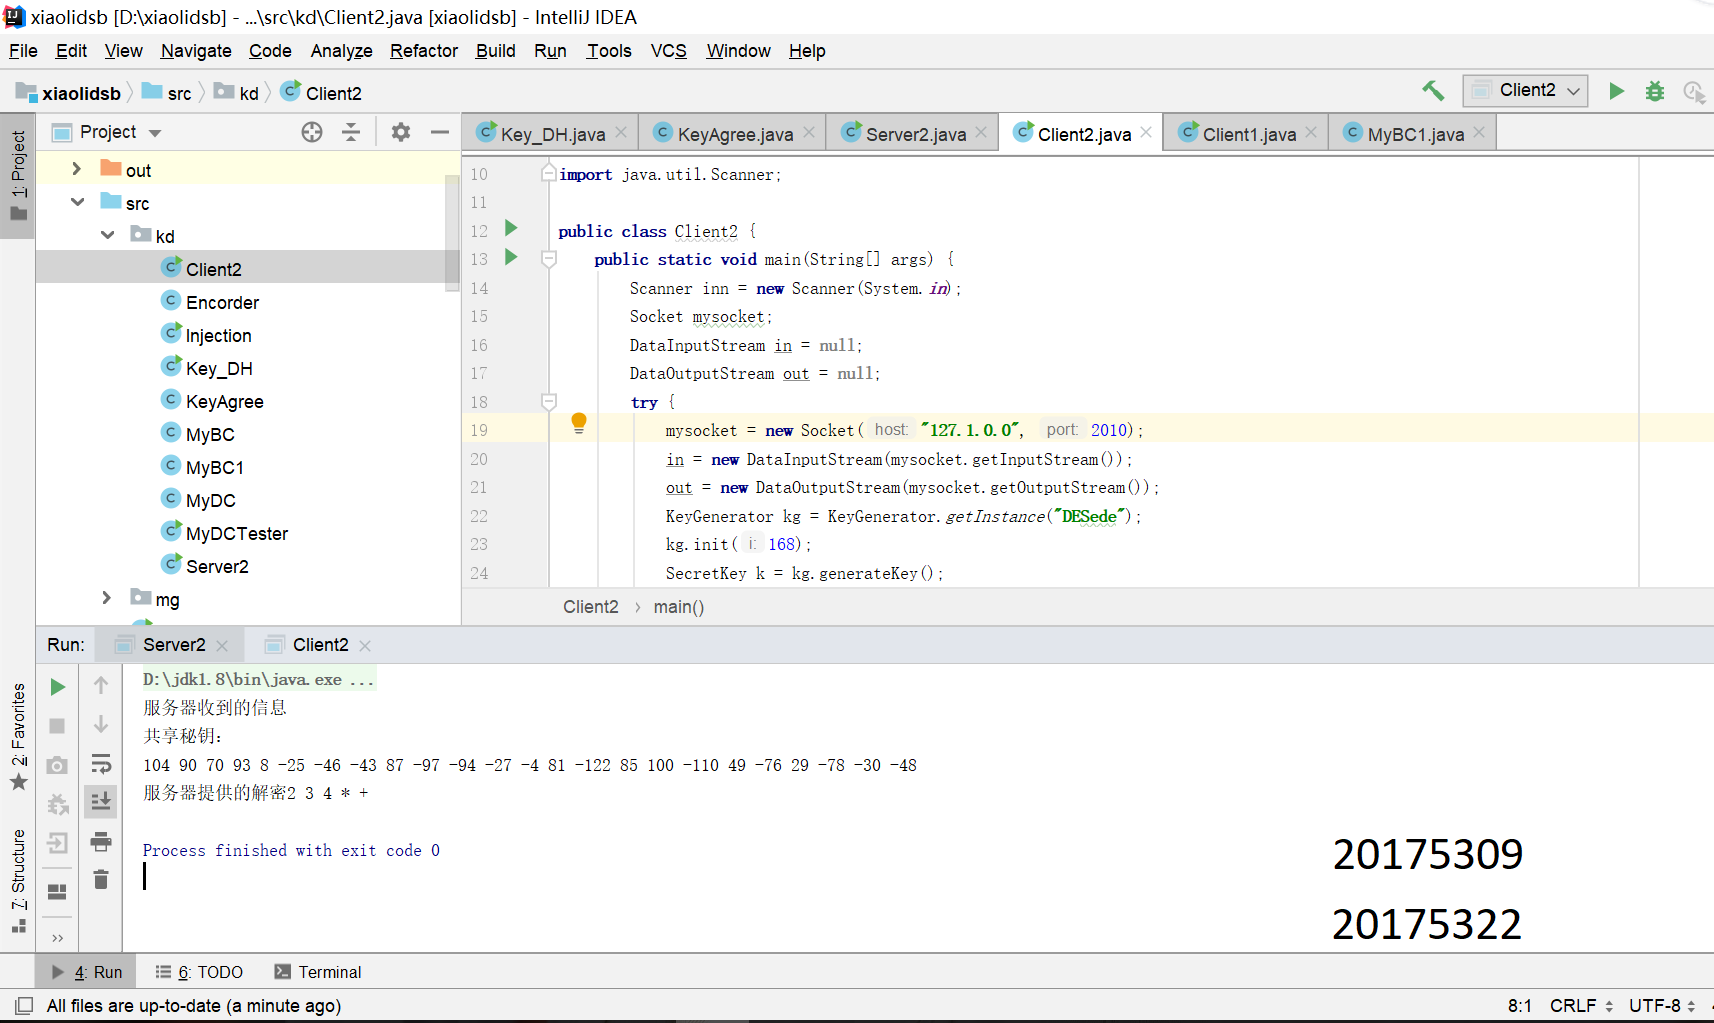Image resolution: width=1714 pixels, height=1023 pixels.
Task: Open the File menu
Action: click(x=23, y=51)
